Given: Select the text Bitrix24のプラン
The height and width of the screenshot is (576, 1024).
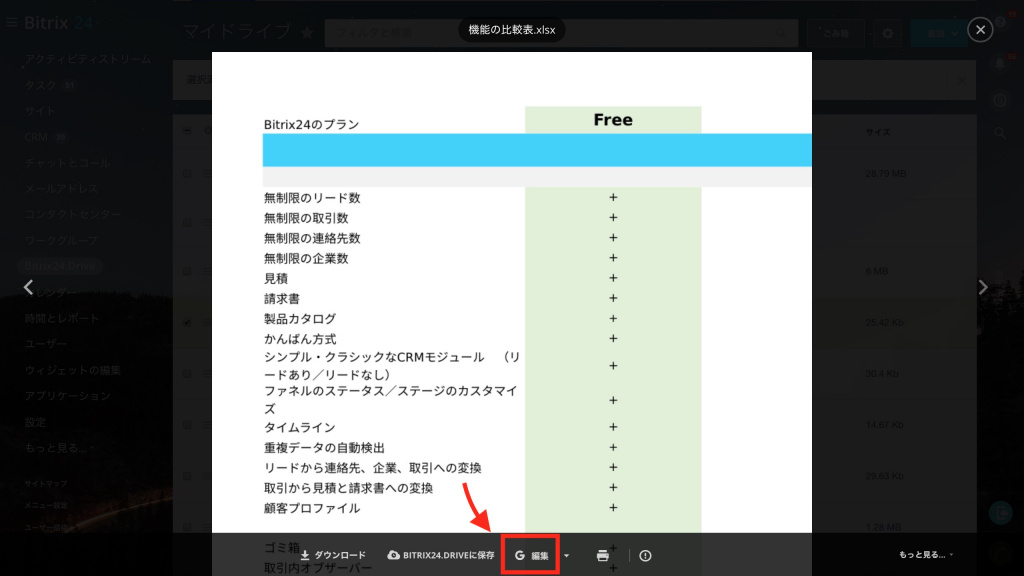Looking at the screenshot, I should (x=312, y=124).
